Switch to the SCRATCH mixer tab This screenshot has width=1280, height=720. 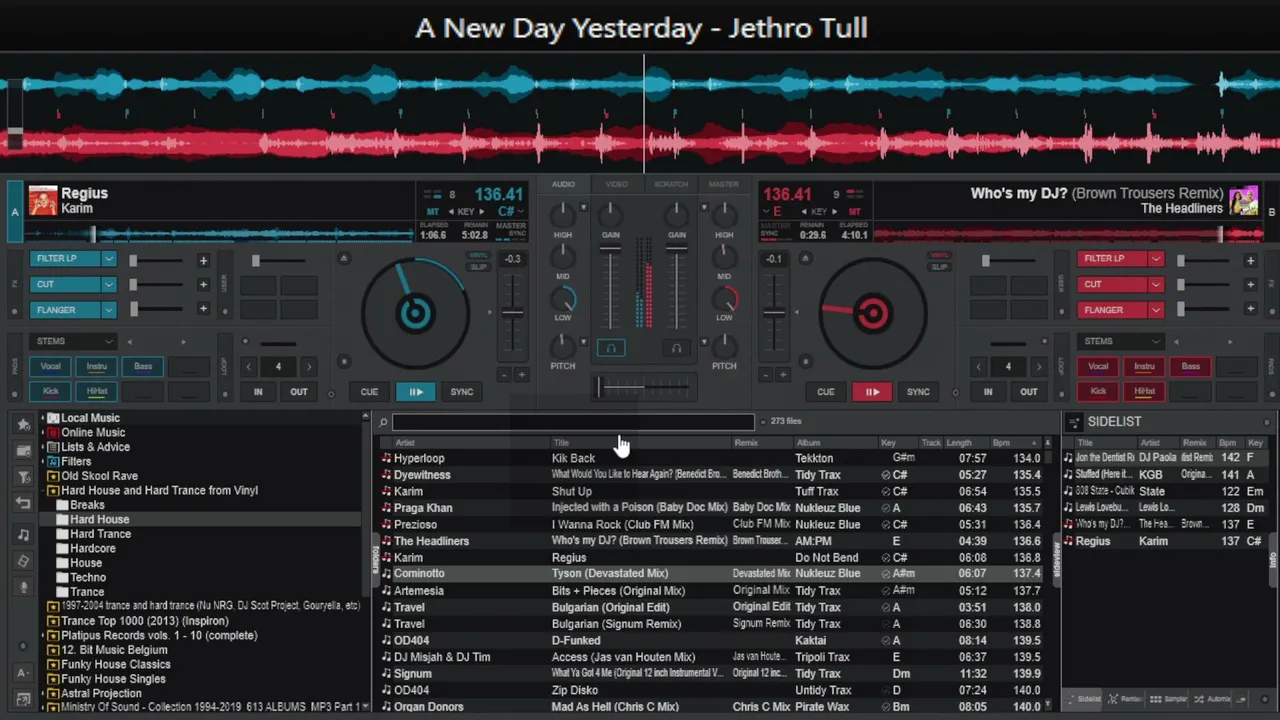point(670,184)
